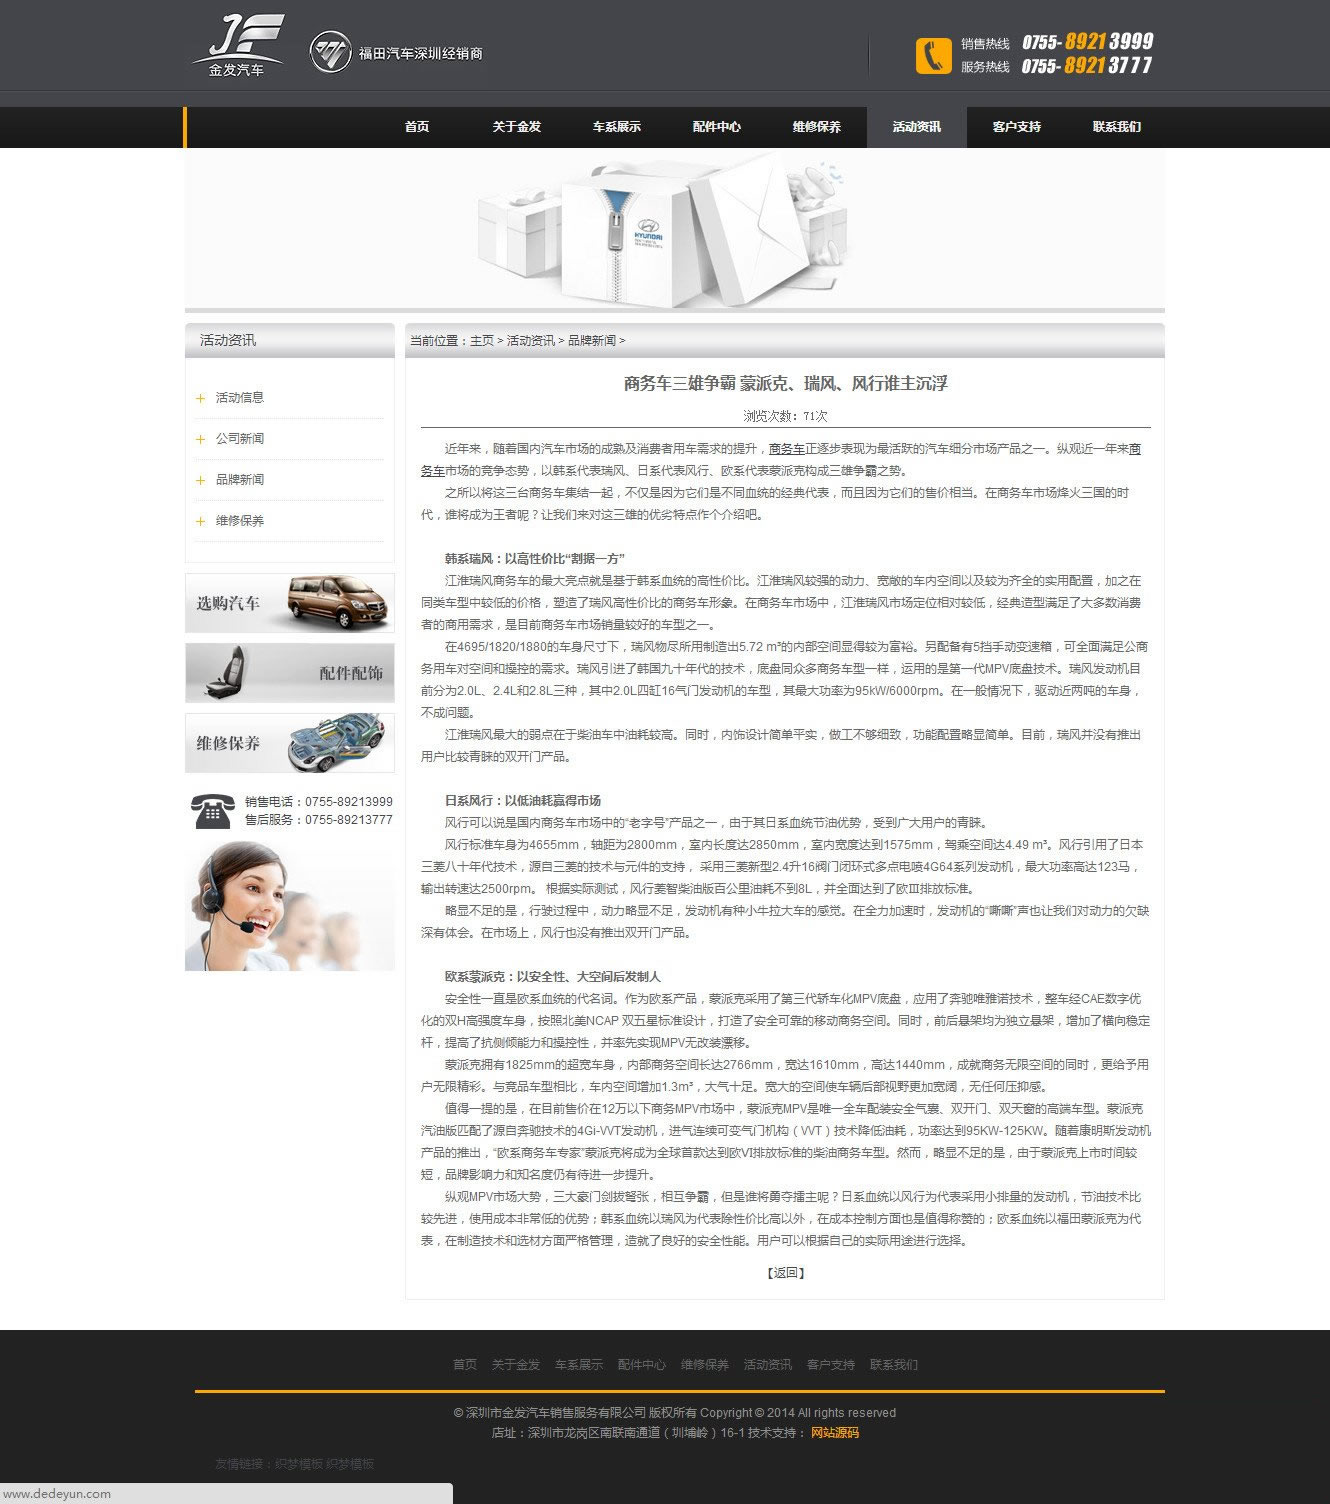Click the 活动资讯 sidebar panel header
This screenshot has width=1330, height=1504.
[290, 341]
